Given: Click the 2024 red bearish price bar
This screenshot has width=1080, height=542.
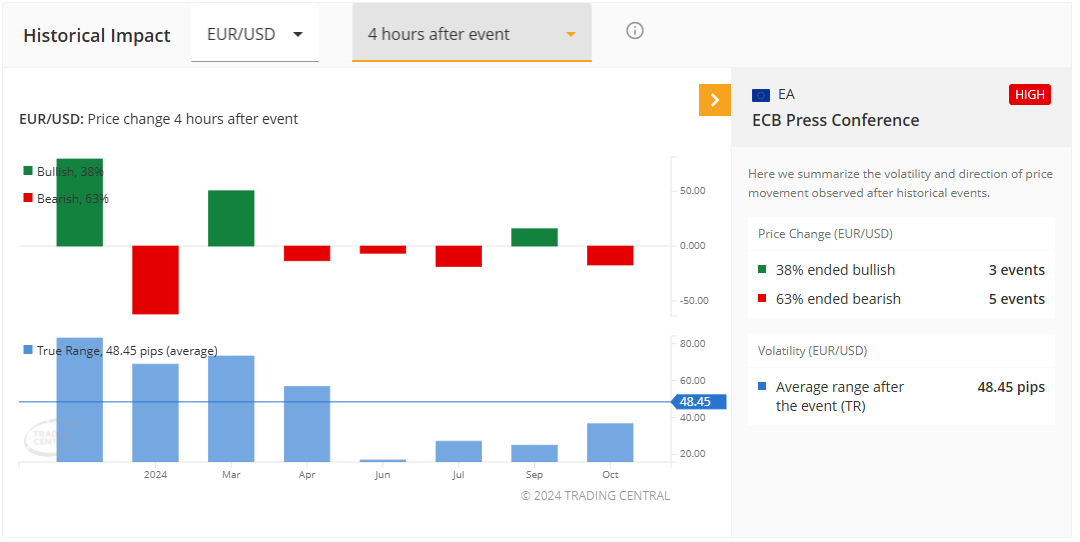Looking at the screenshot, I should [x=156, y=280].
